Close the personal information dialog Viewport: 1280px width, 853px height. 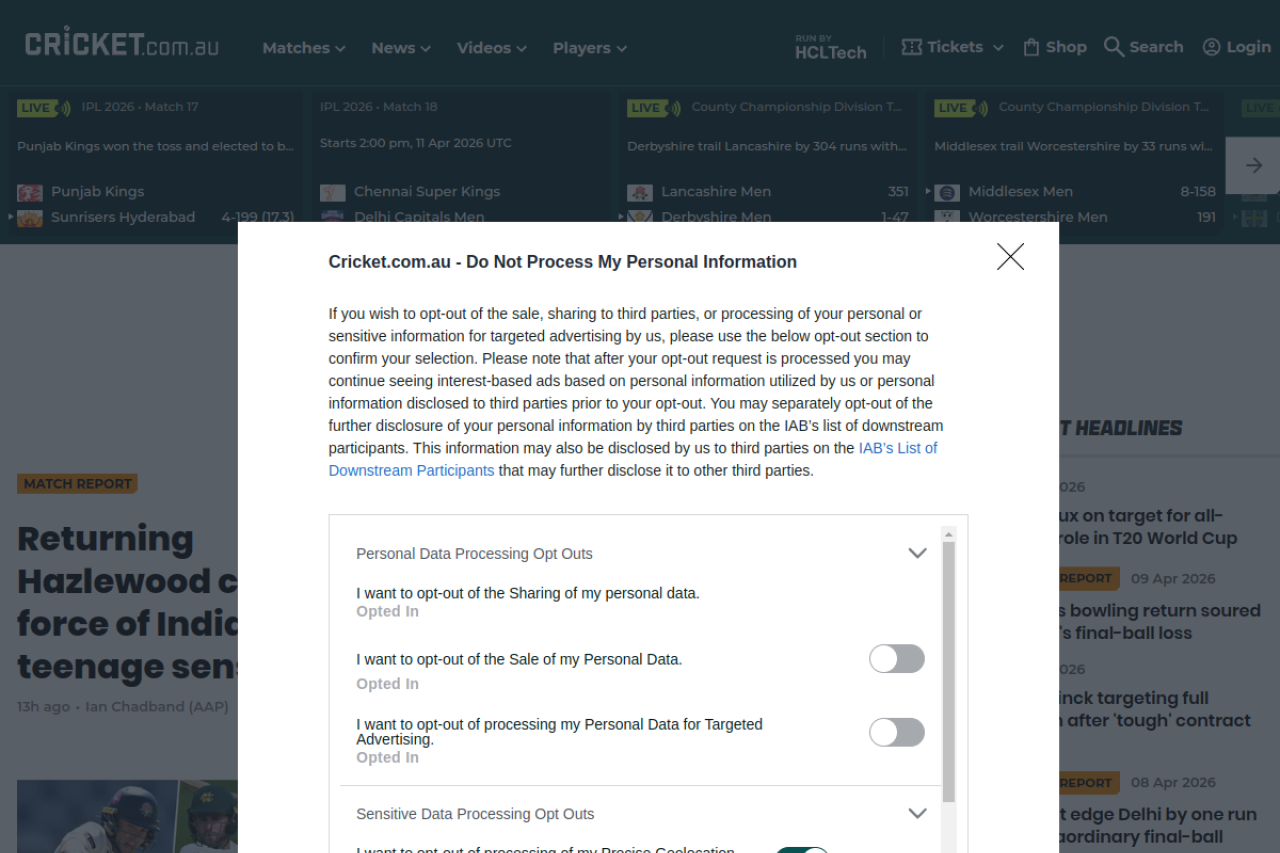[x=1010, y=257]
